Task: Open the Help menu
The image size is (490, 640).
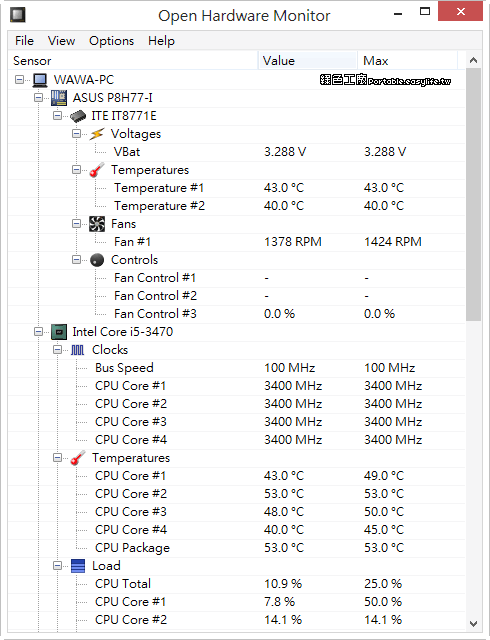Action: point(161,41)
